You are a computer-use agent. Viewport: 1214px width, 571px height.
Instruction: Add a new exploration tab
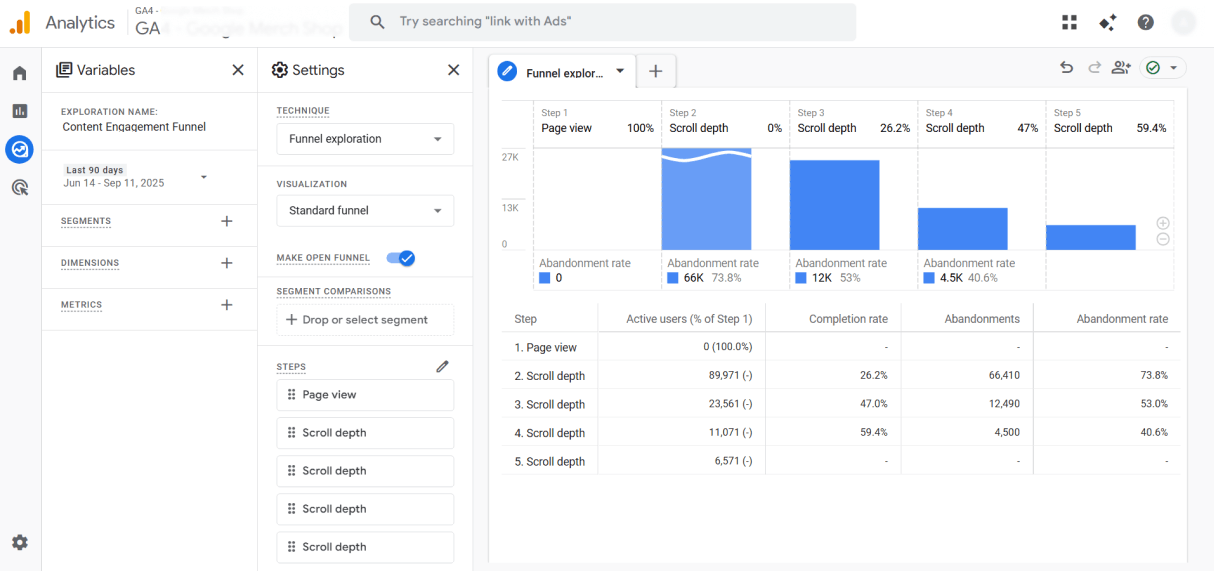656,72
